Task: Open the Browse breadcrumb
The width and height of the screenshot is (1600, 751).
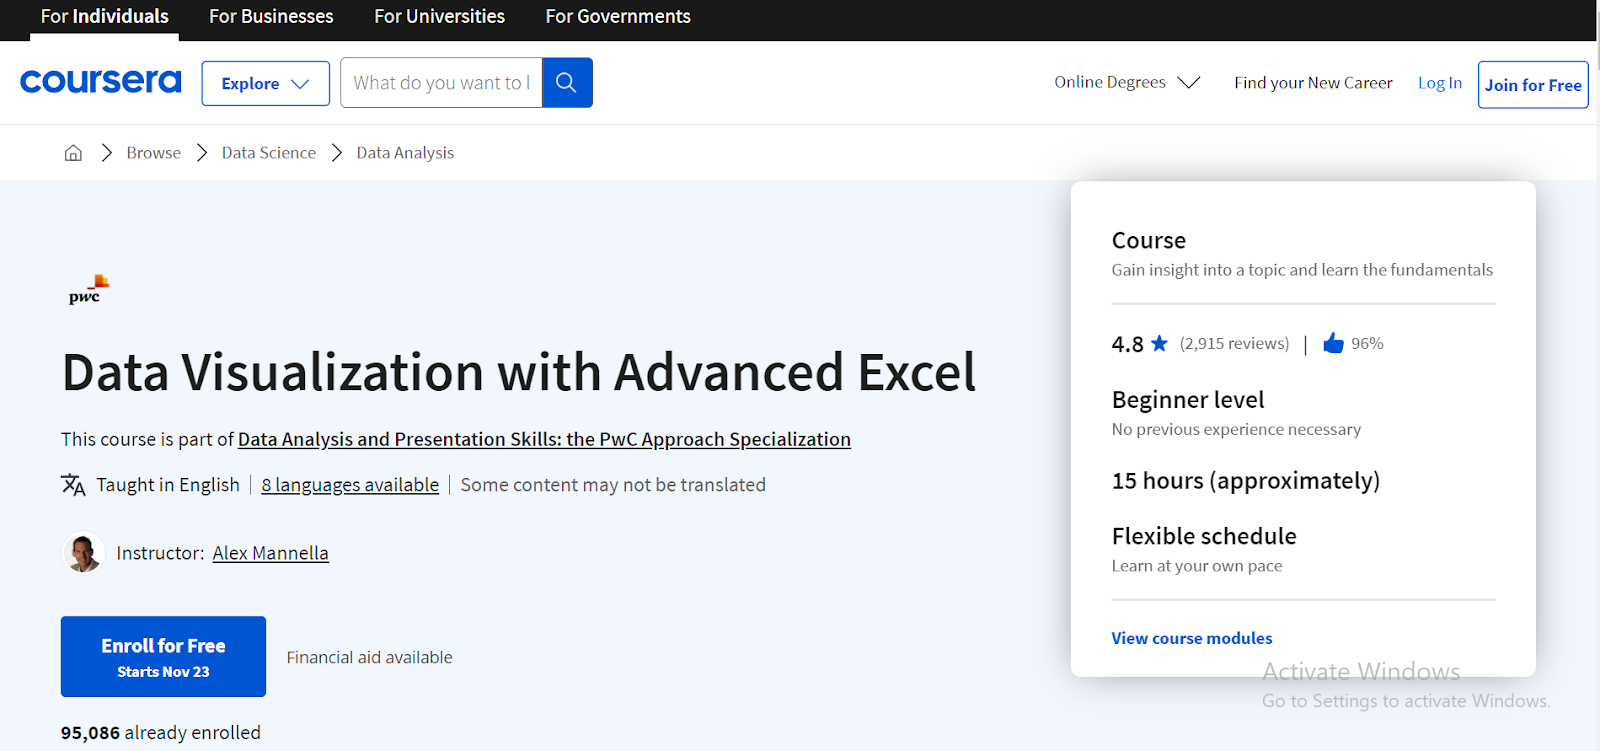Action: (153, 153)
